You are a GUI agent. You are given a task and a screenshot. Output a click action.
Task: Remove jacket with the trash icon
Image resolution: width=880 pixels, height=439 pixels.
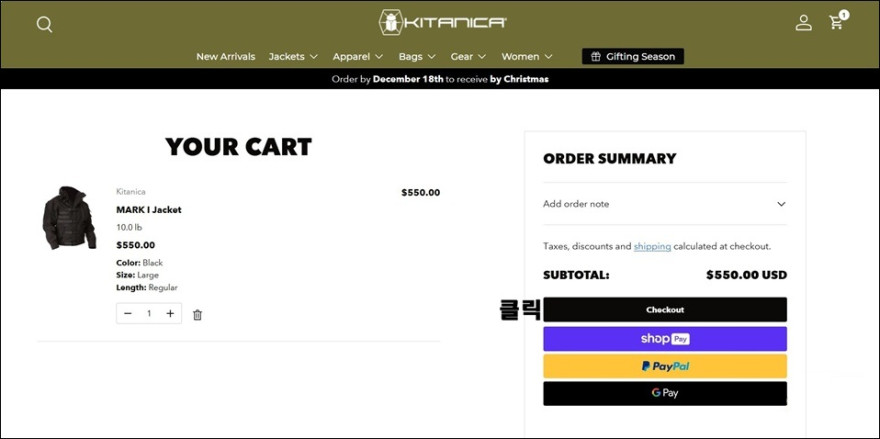click(198, 315)
